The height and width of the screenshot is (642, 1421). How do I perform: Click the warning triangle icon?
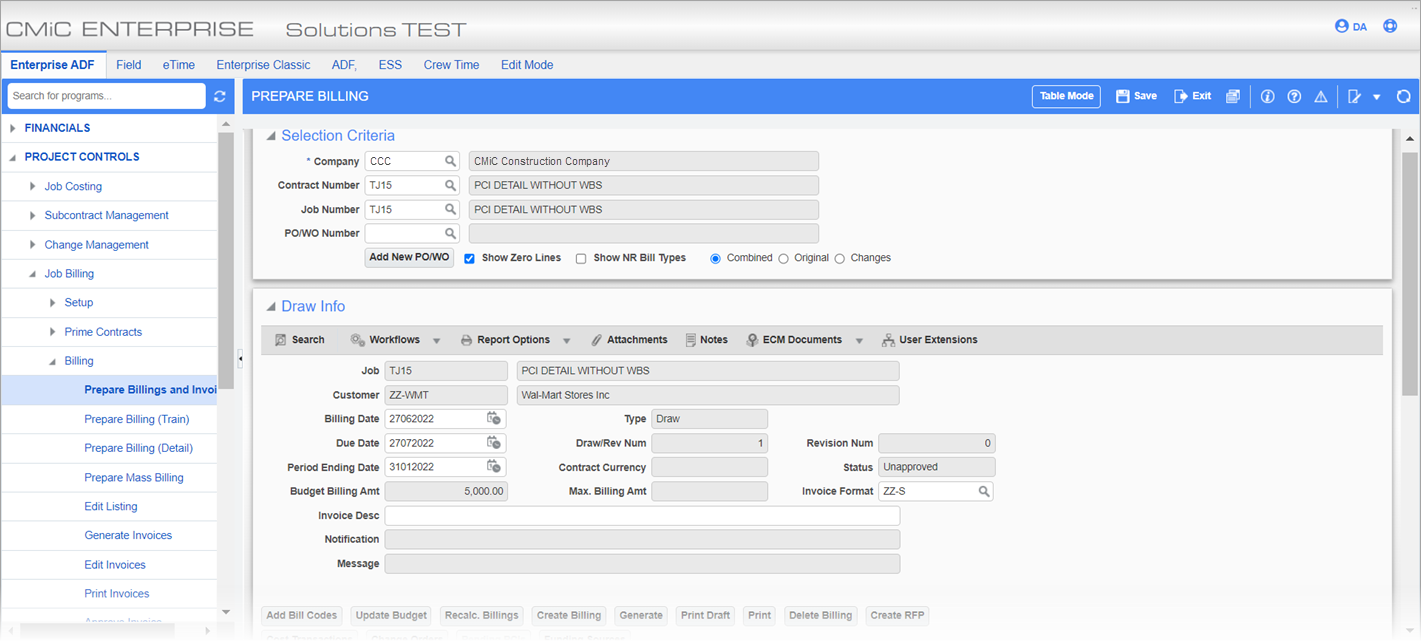(1321, 96)
